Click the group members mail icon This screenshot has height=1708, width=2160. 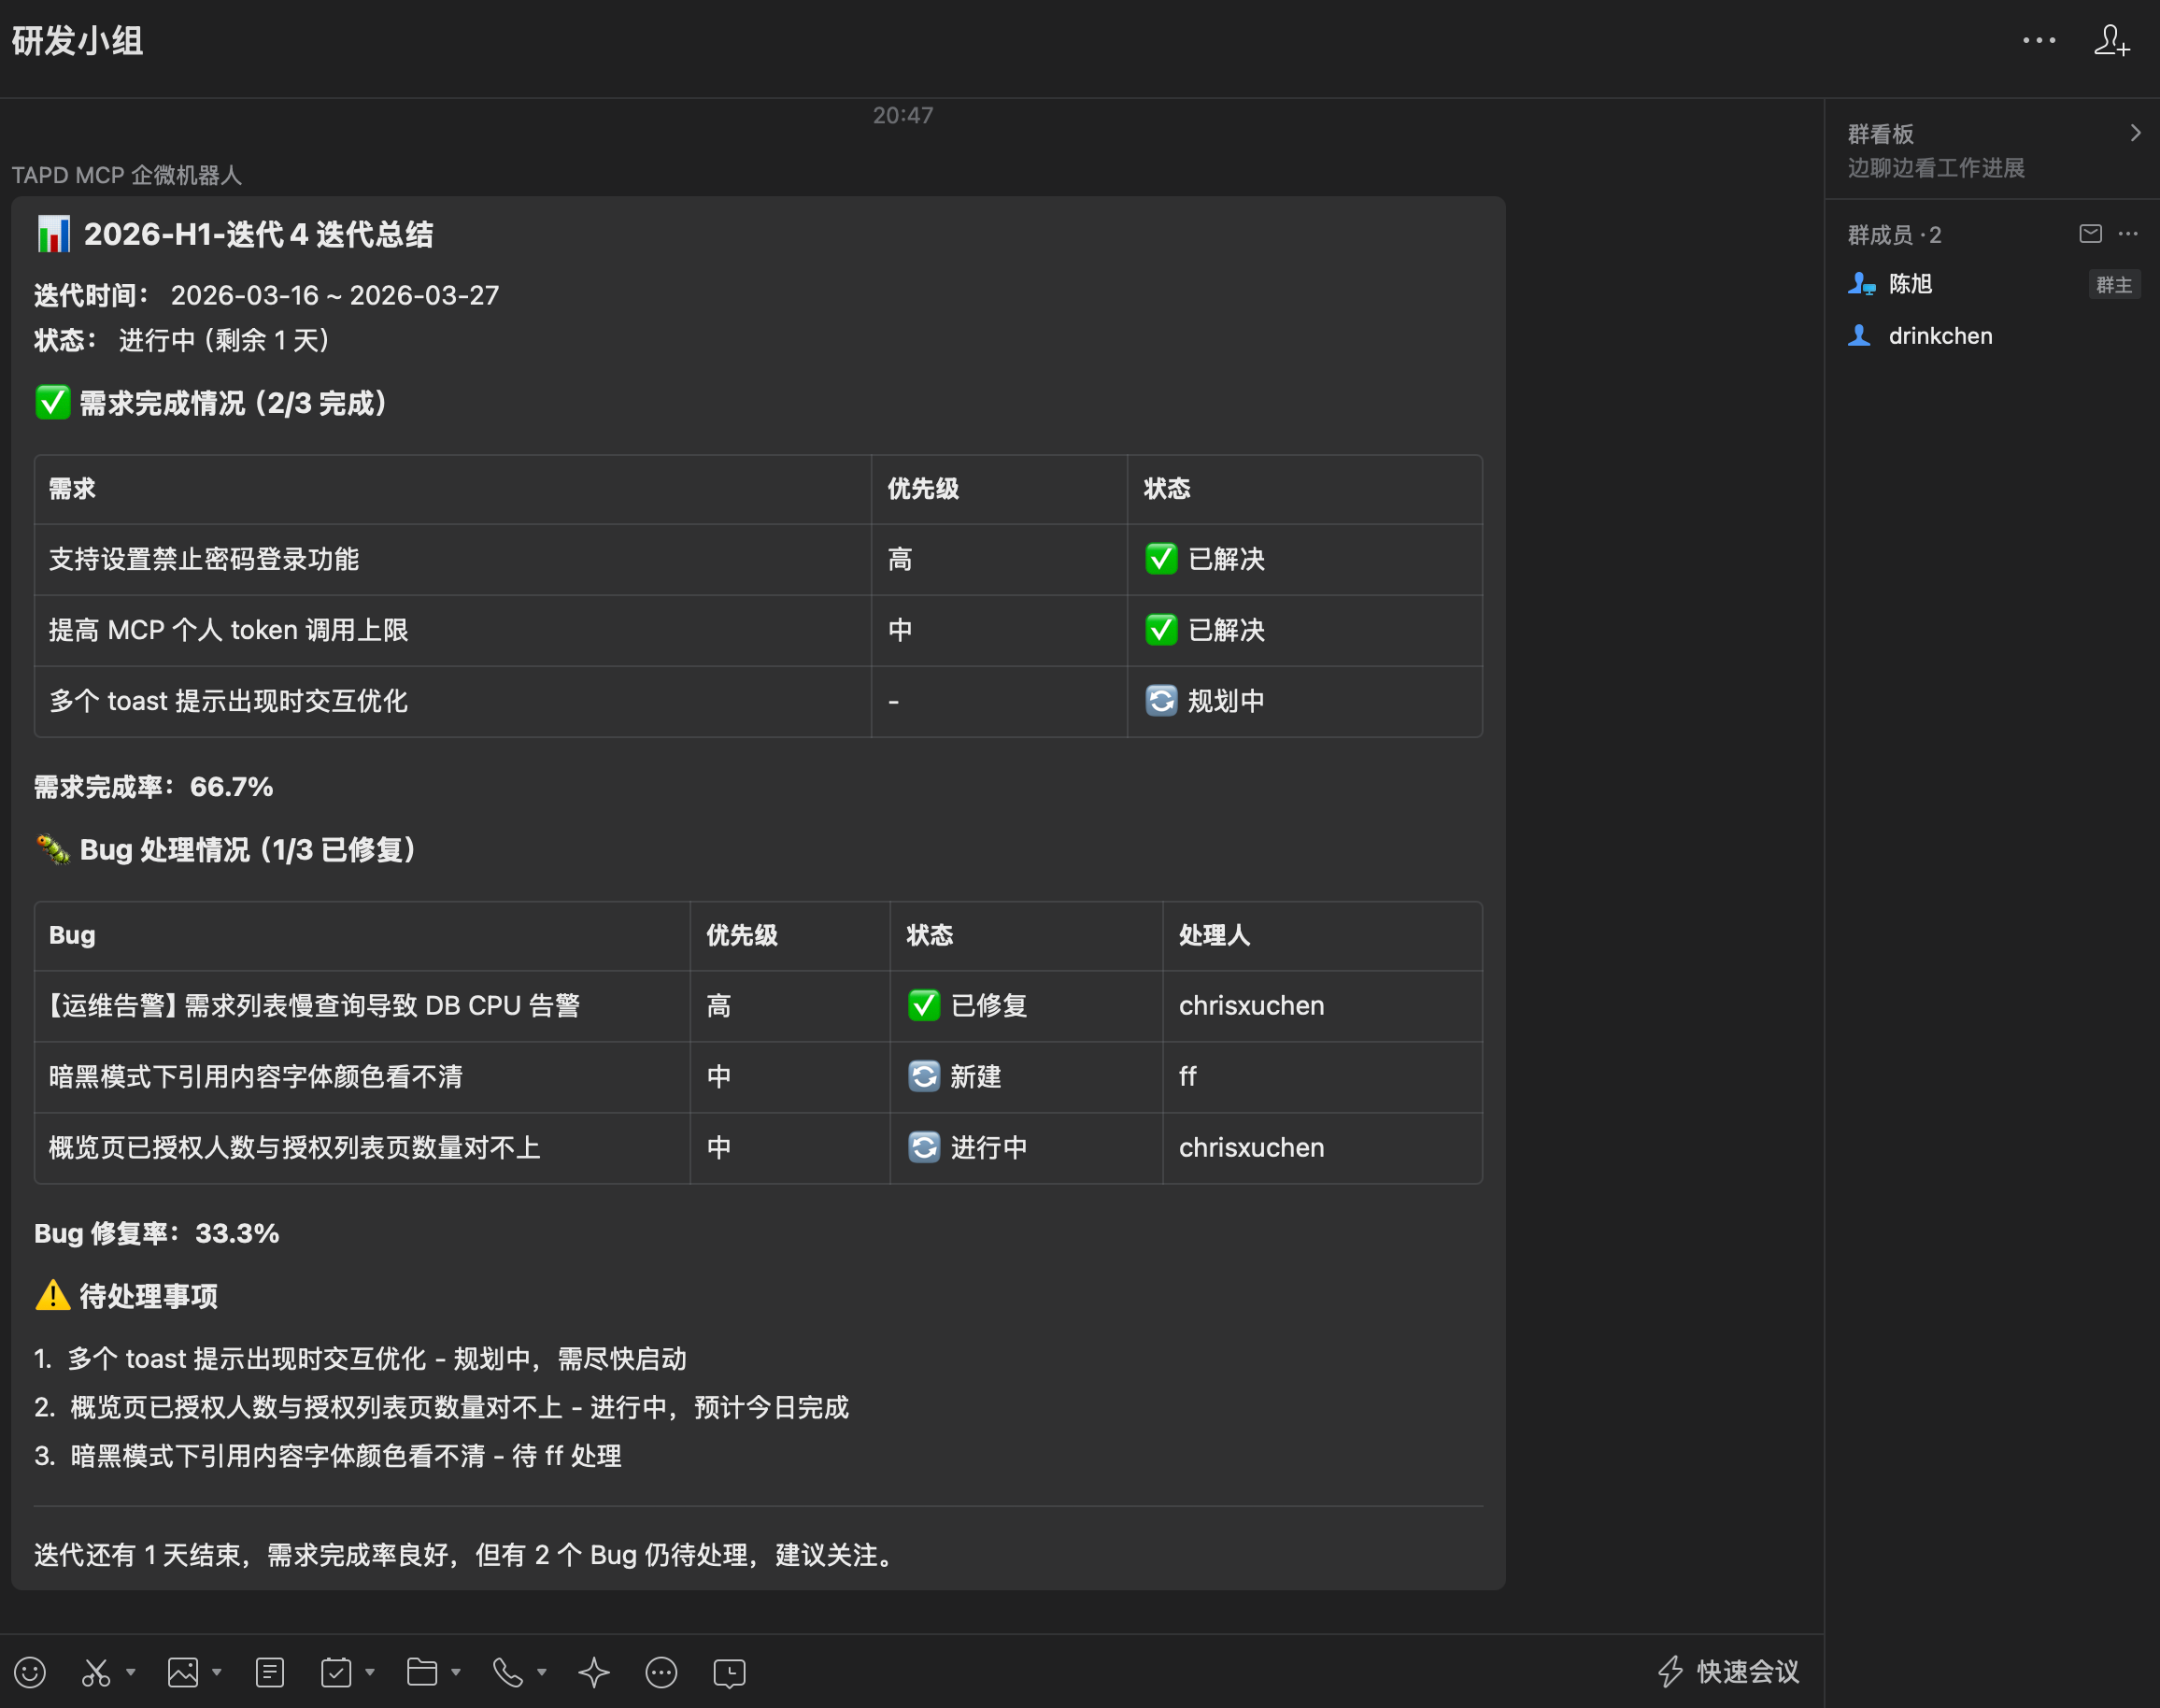pyautogui.click(x=2090, y=234)
